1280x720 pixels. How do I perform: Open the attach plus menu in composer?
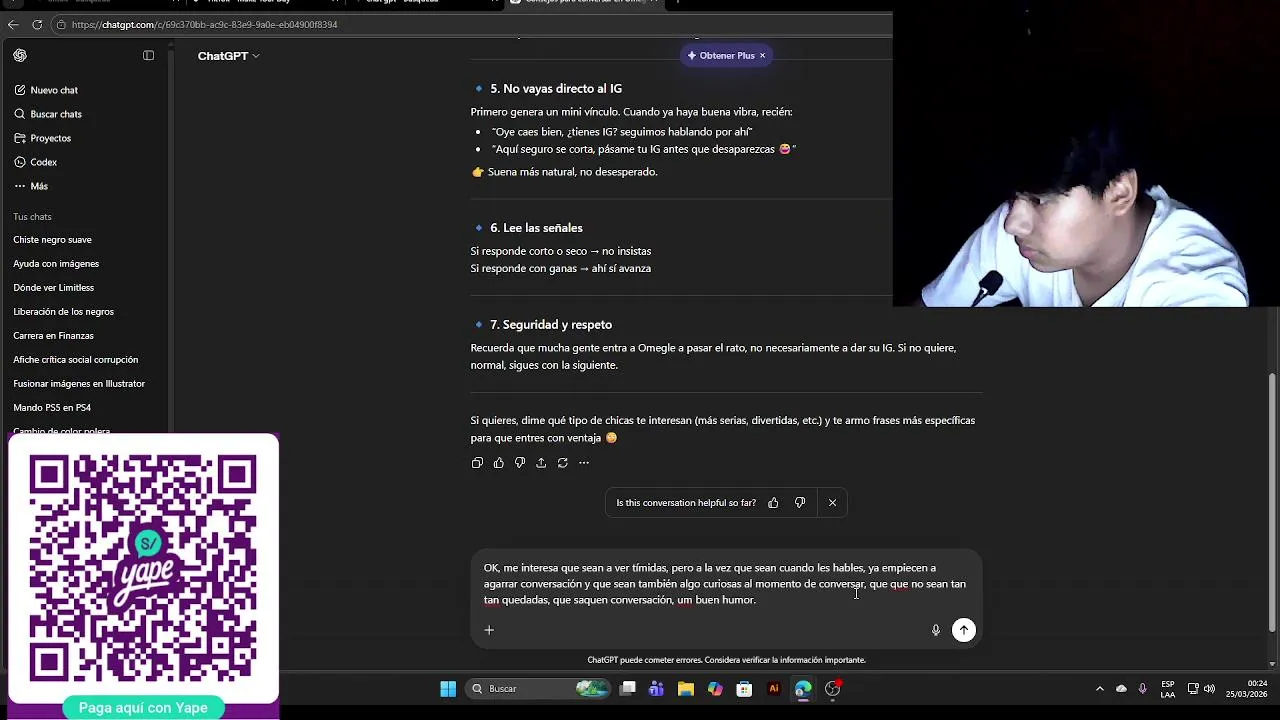tap(489, 630)
